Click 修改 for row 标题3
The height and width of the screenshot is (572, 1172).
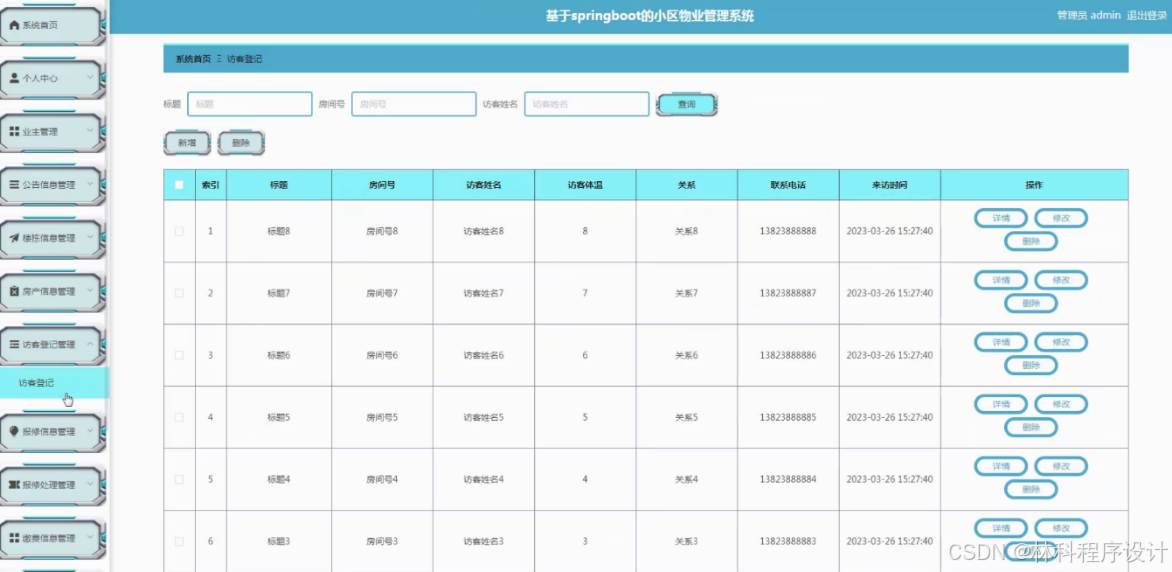1061,528
